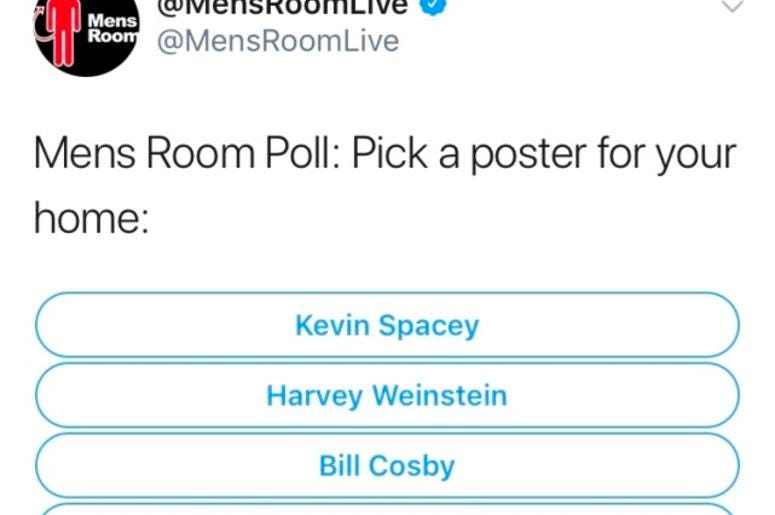The image size is (775, 515).
Task: Click the word home: in the tweet
Action: pos(91,218)
